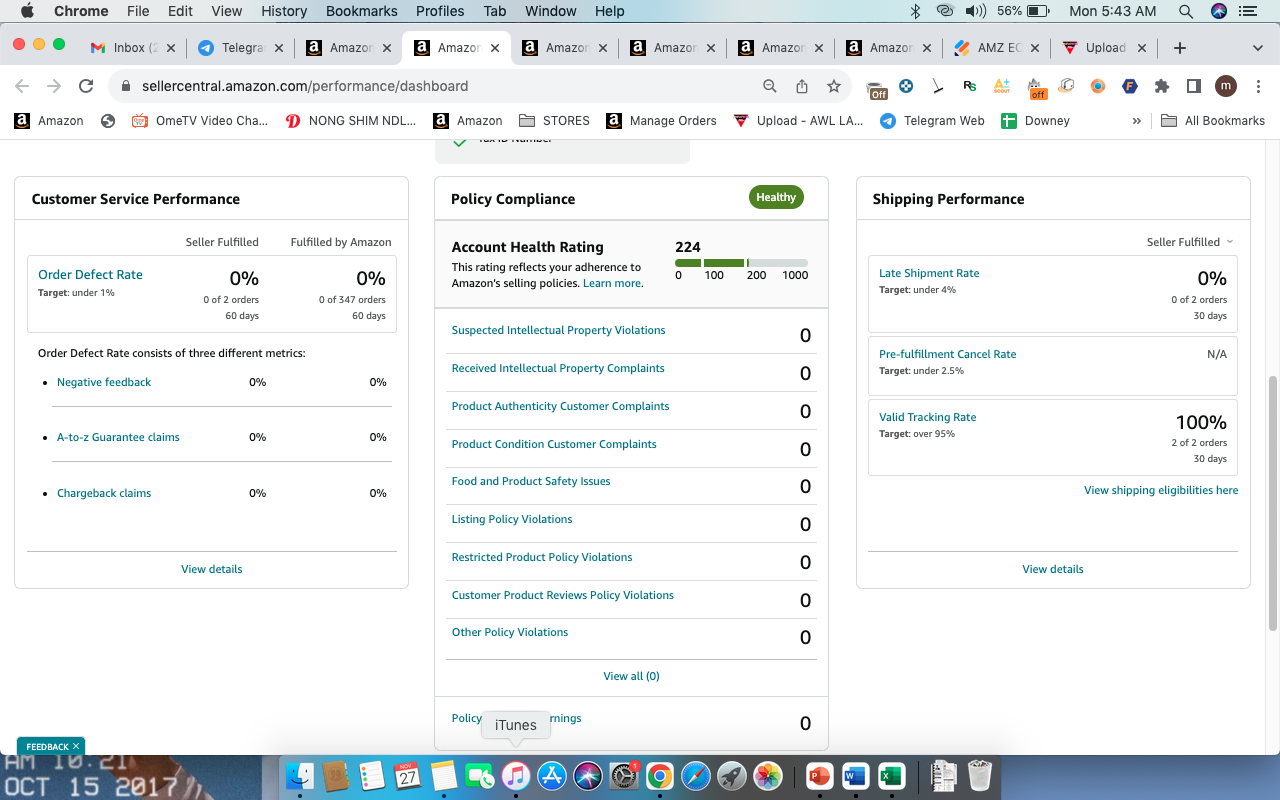
Task: Open the Late Shipment Rate link
Action: [929, 273]
